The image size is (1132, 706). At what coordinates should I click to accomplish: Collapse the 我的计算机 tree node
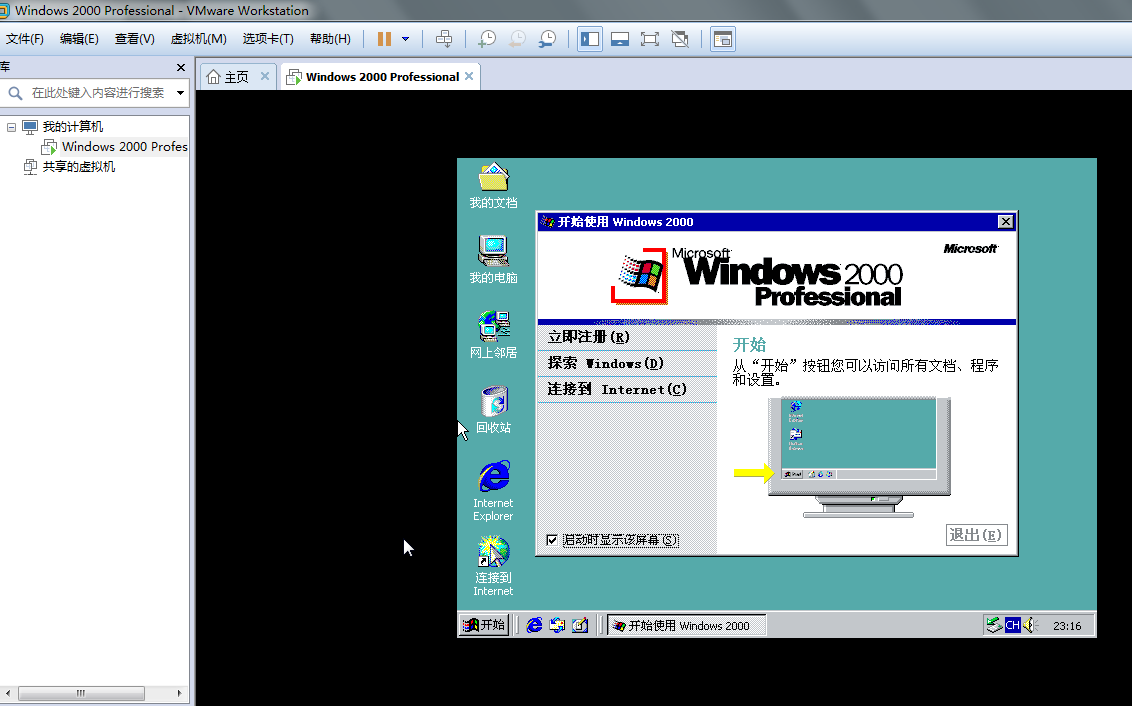coord(12,127)
